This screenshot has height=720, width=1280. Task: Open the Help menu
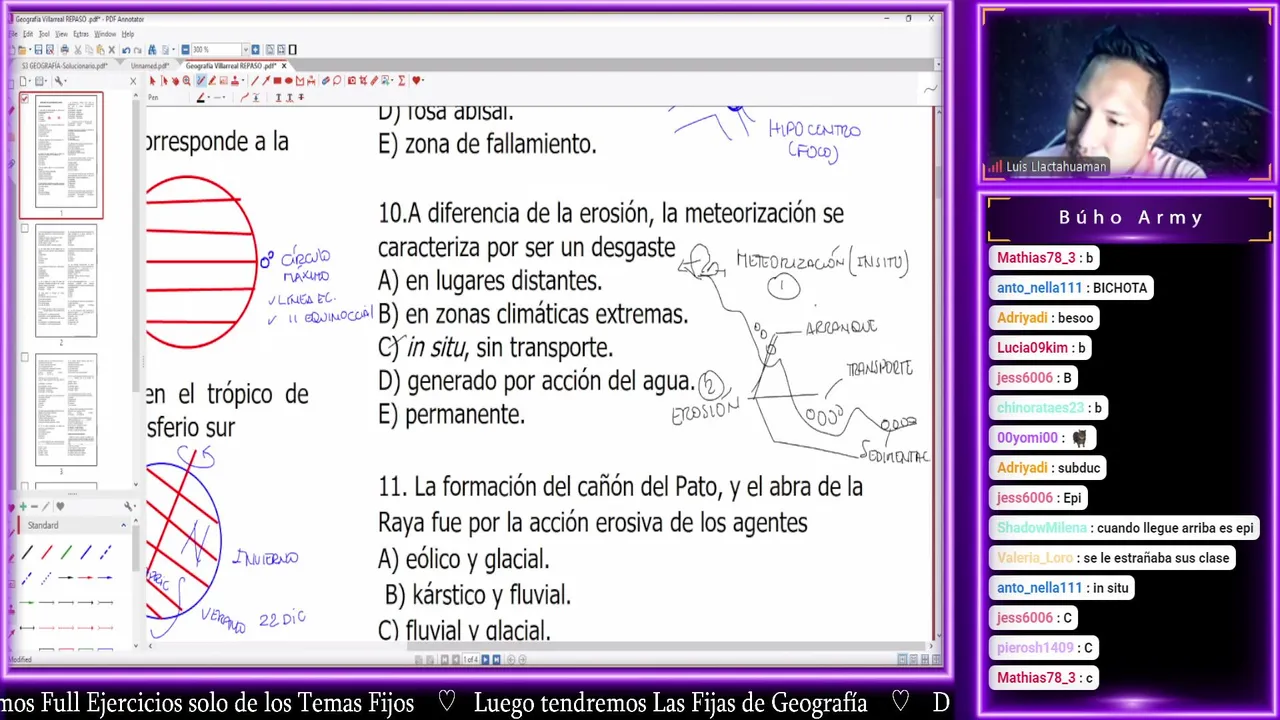click(128, 34)
